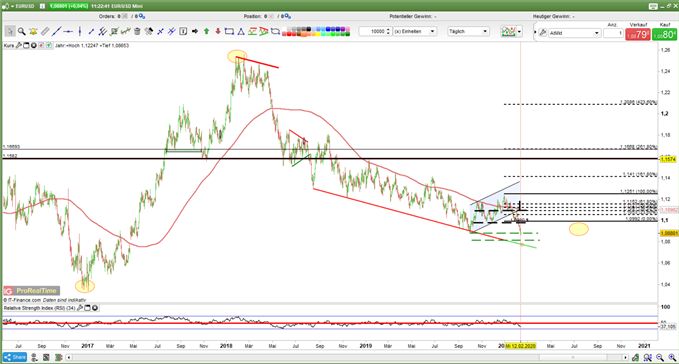Click the alarm bell alert icon
Image resolution: width=679 pixels, height=364 pixels.
click(33, 32)
